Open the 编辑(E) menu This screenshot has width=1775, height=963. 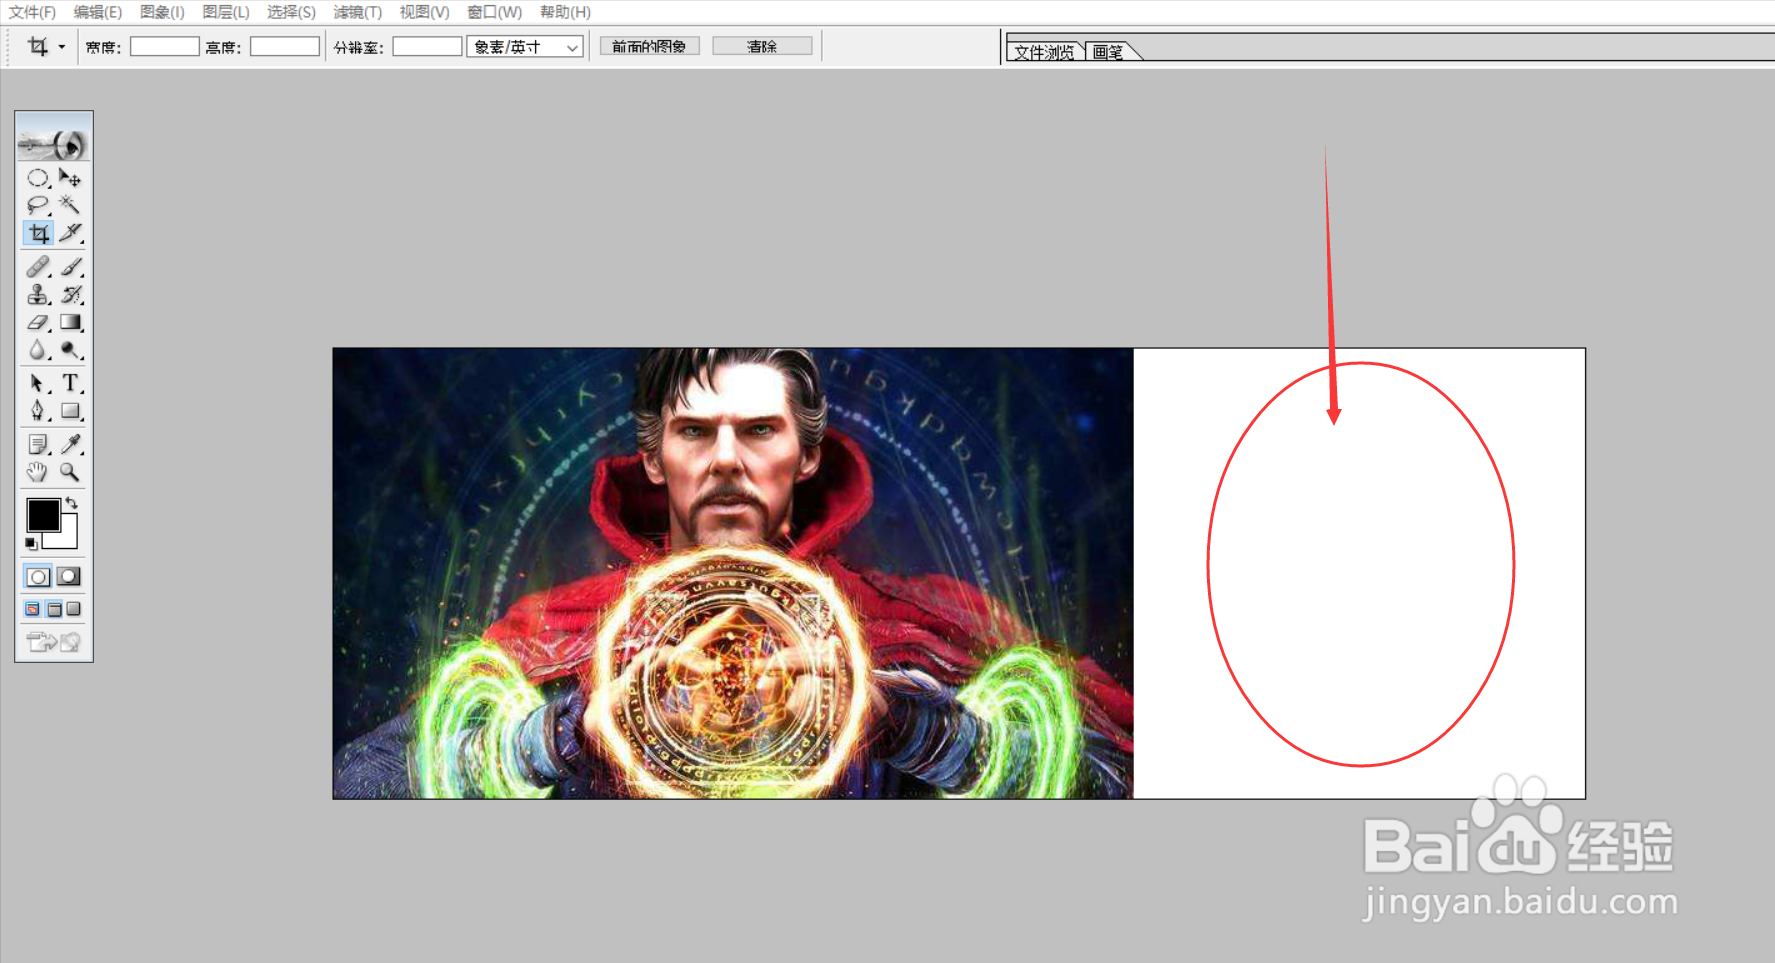pos(97,12)
